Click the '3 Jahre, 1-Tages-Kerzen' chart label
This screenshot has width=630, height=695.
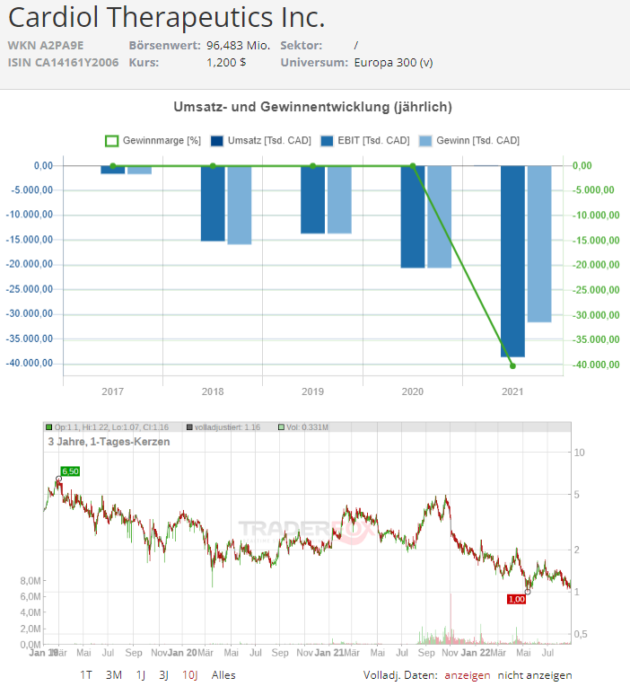[109, 442]
